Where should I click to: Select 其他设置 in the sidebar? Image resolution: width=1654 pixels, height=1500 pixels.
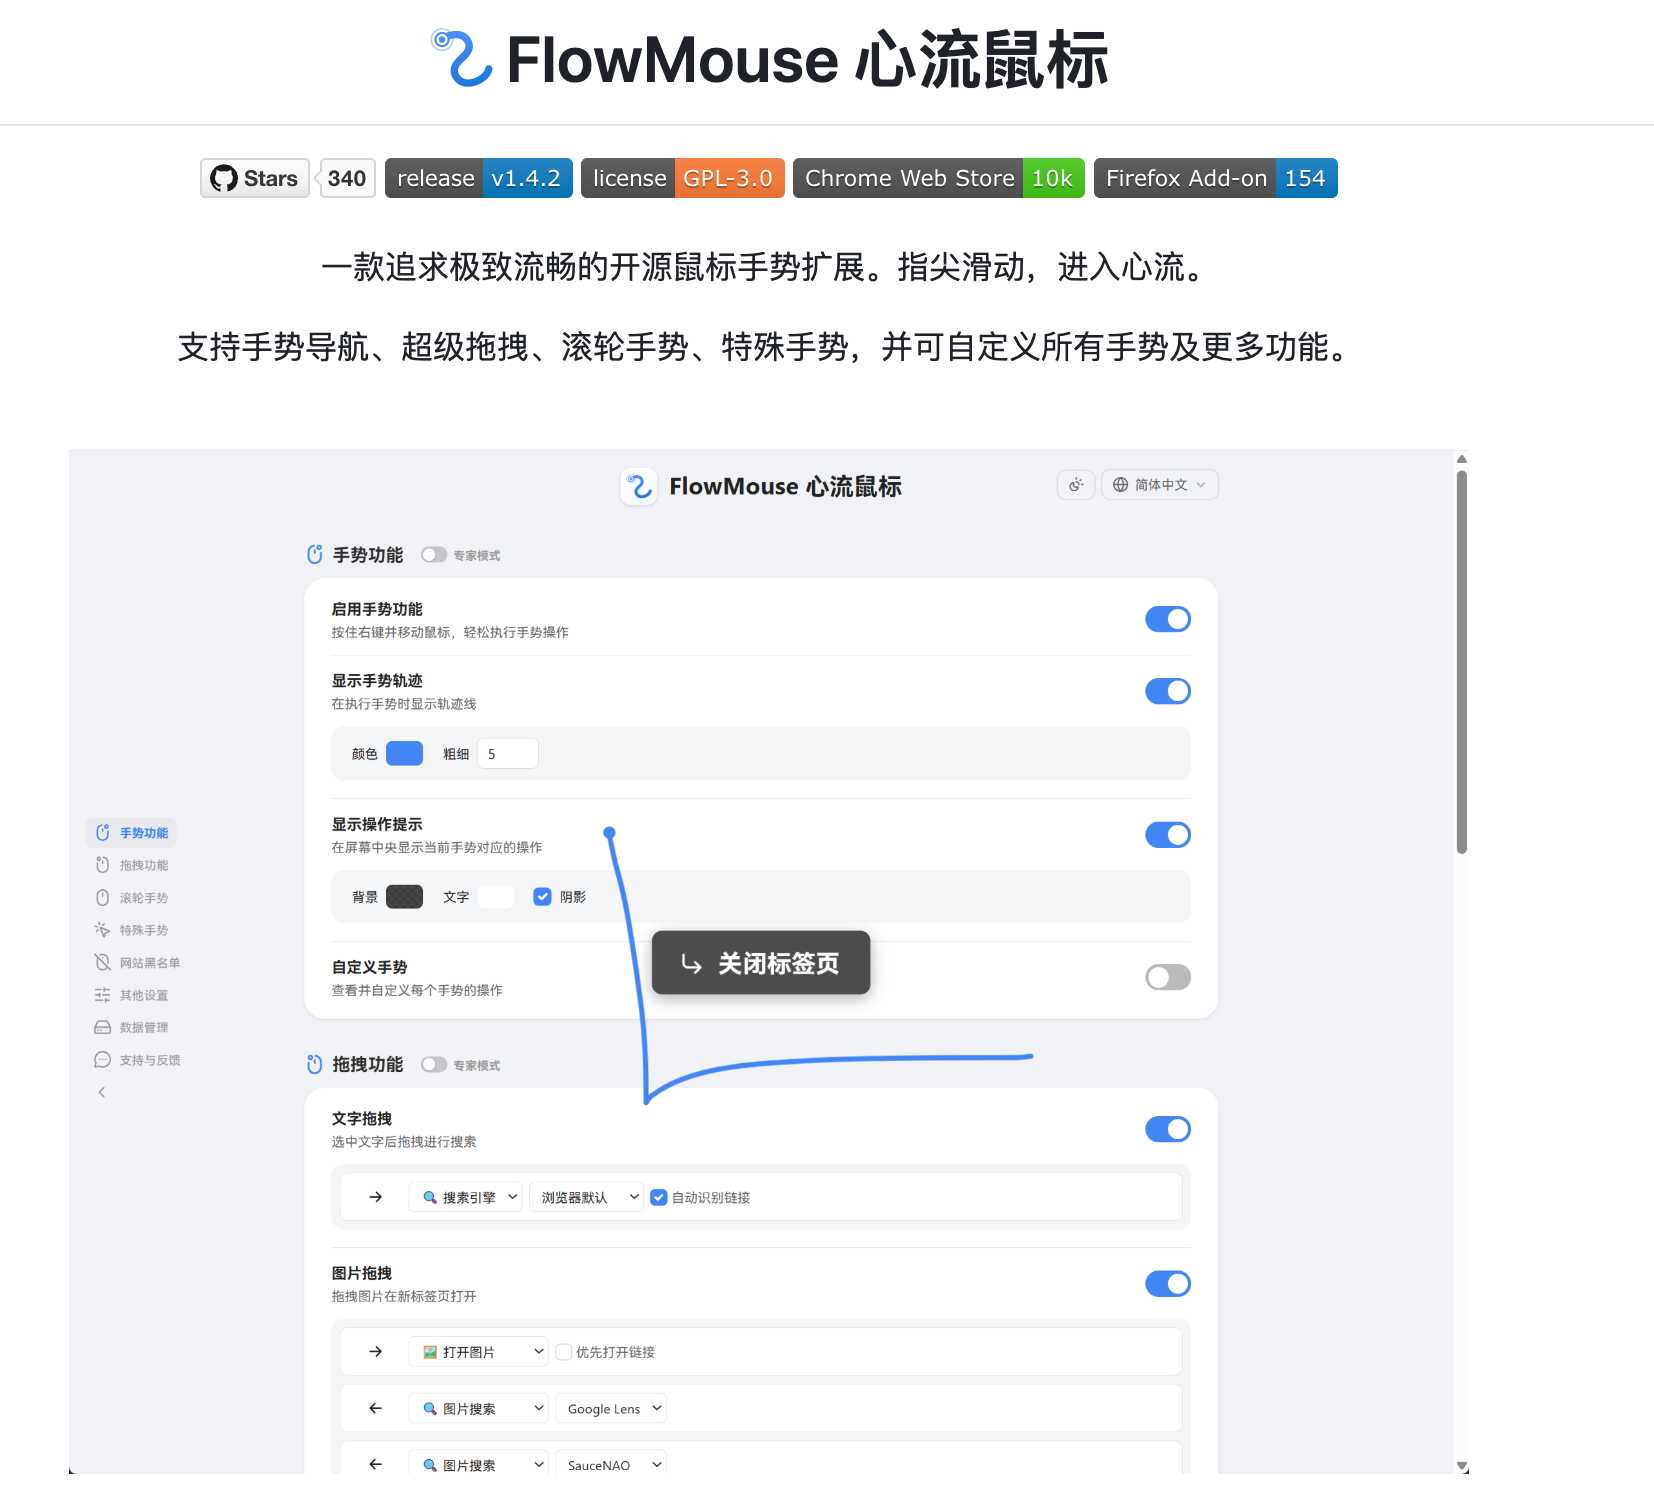[x=131, y=995]
